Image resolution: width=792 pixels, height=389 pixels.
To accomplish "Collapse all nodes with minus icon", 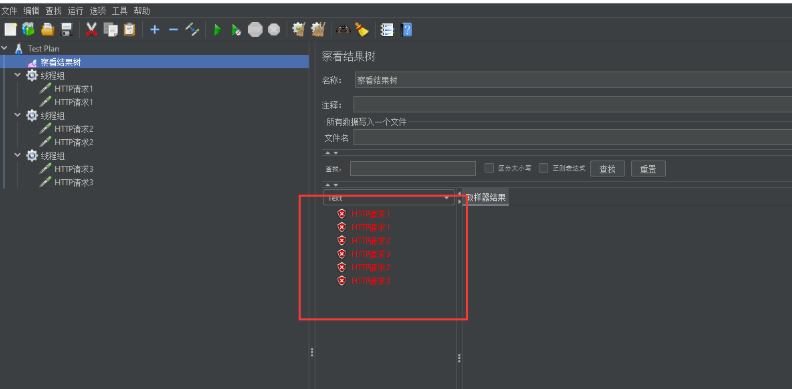I will click(173, 30).
